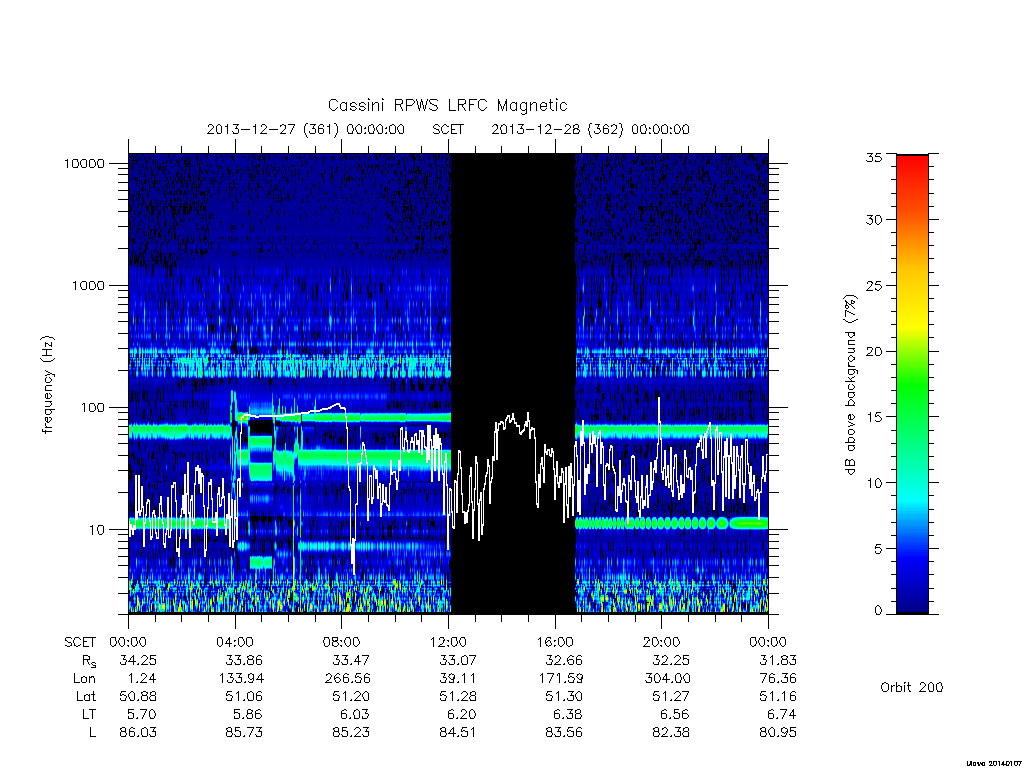This screenshot has width=1024, height=768.
Task: Click the Lat value '51.30'
Action: coord(564,697)
